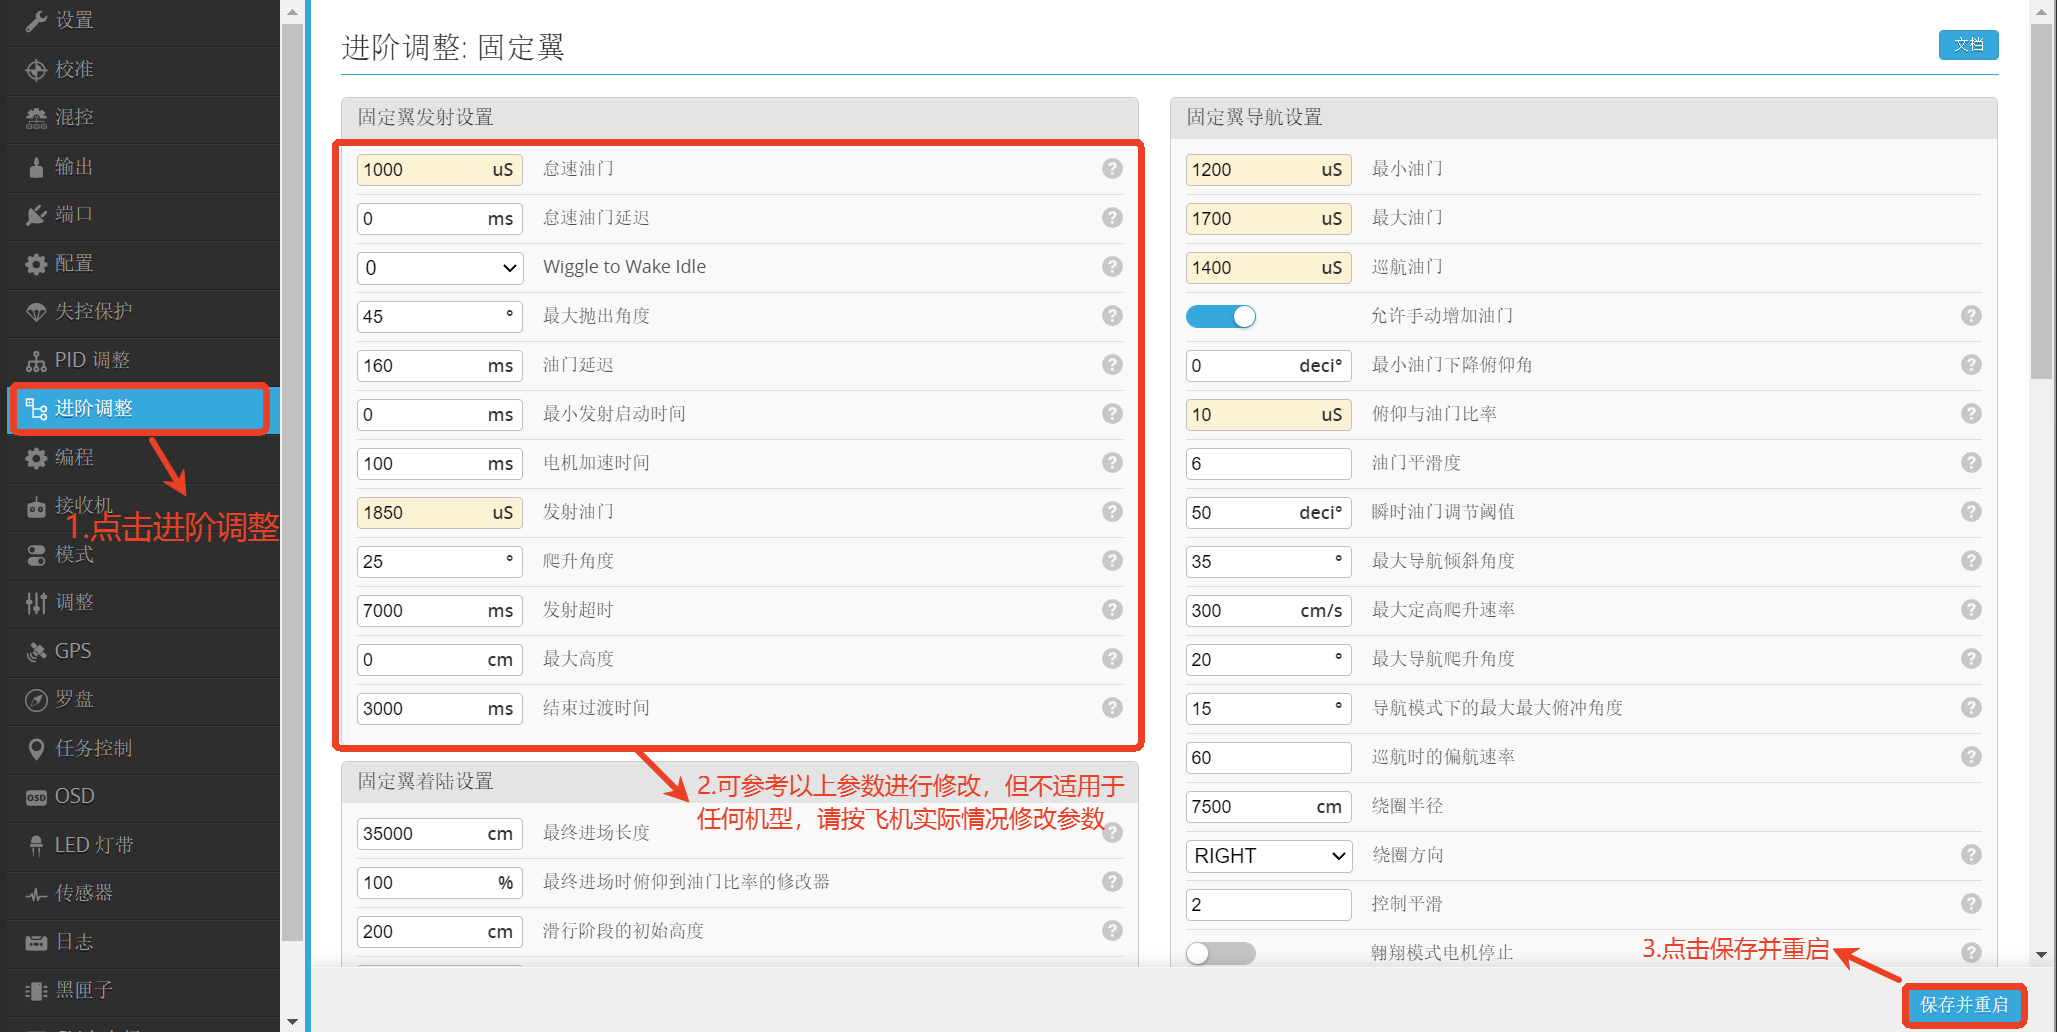The height and width of the screenshot is (1032, 2057).
Task: Click the 怠速油门 input field
Action: [x=440, y=170]
